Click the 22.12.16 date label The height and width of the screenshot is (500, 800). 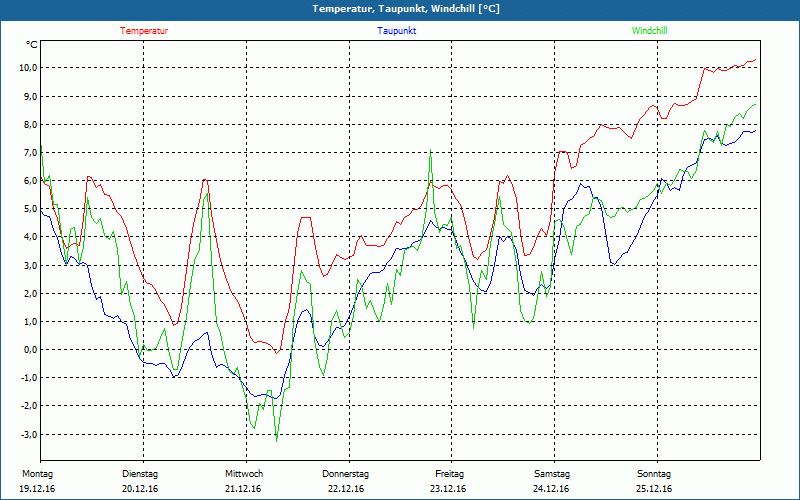coord(346,489)
